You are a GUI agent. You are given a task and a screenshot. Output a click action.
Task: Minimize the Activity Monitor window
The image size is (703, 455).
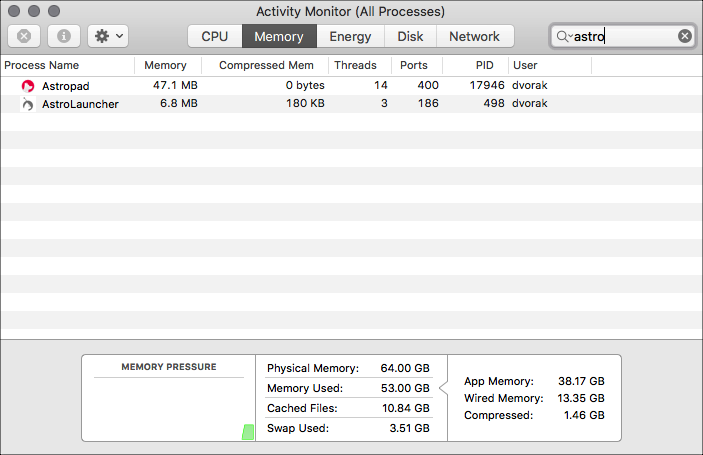34,11
